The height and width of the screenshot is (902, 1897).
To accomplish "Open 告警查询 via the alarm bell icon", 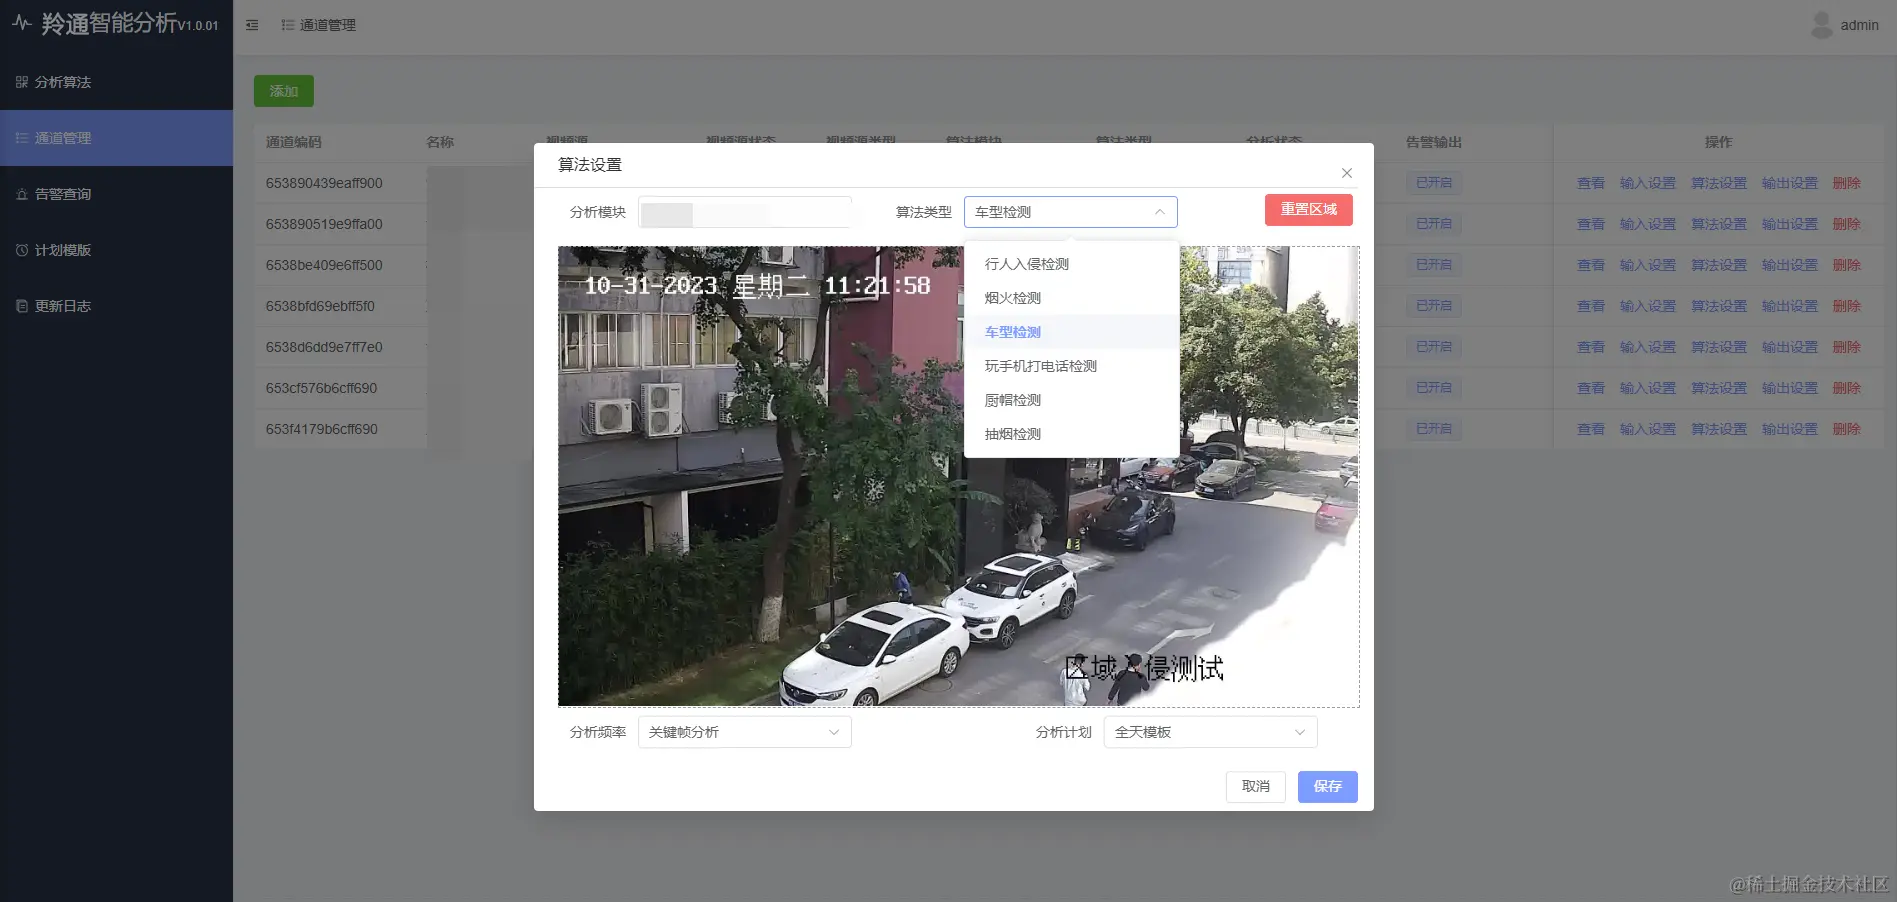I will 21,193.
